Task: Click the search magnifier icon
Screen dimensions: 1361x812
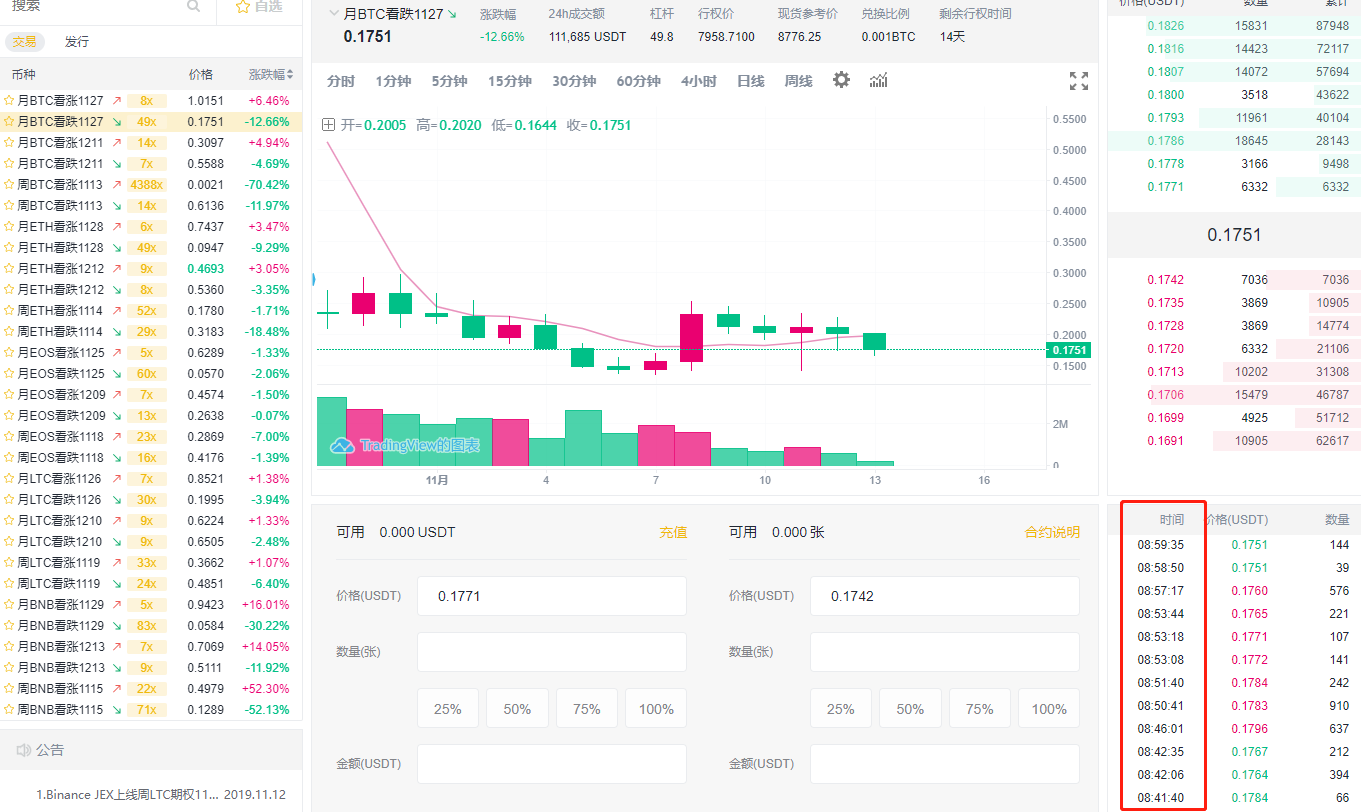Action: coord(194,6)
